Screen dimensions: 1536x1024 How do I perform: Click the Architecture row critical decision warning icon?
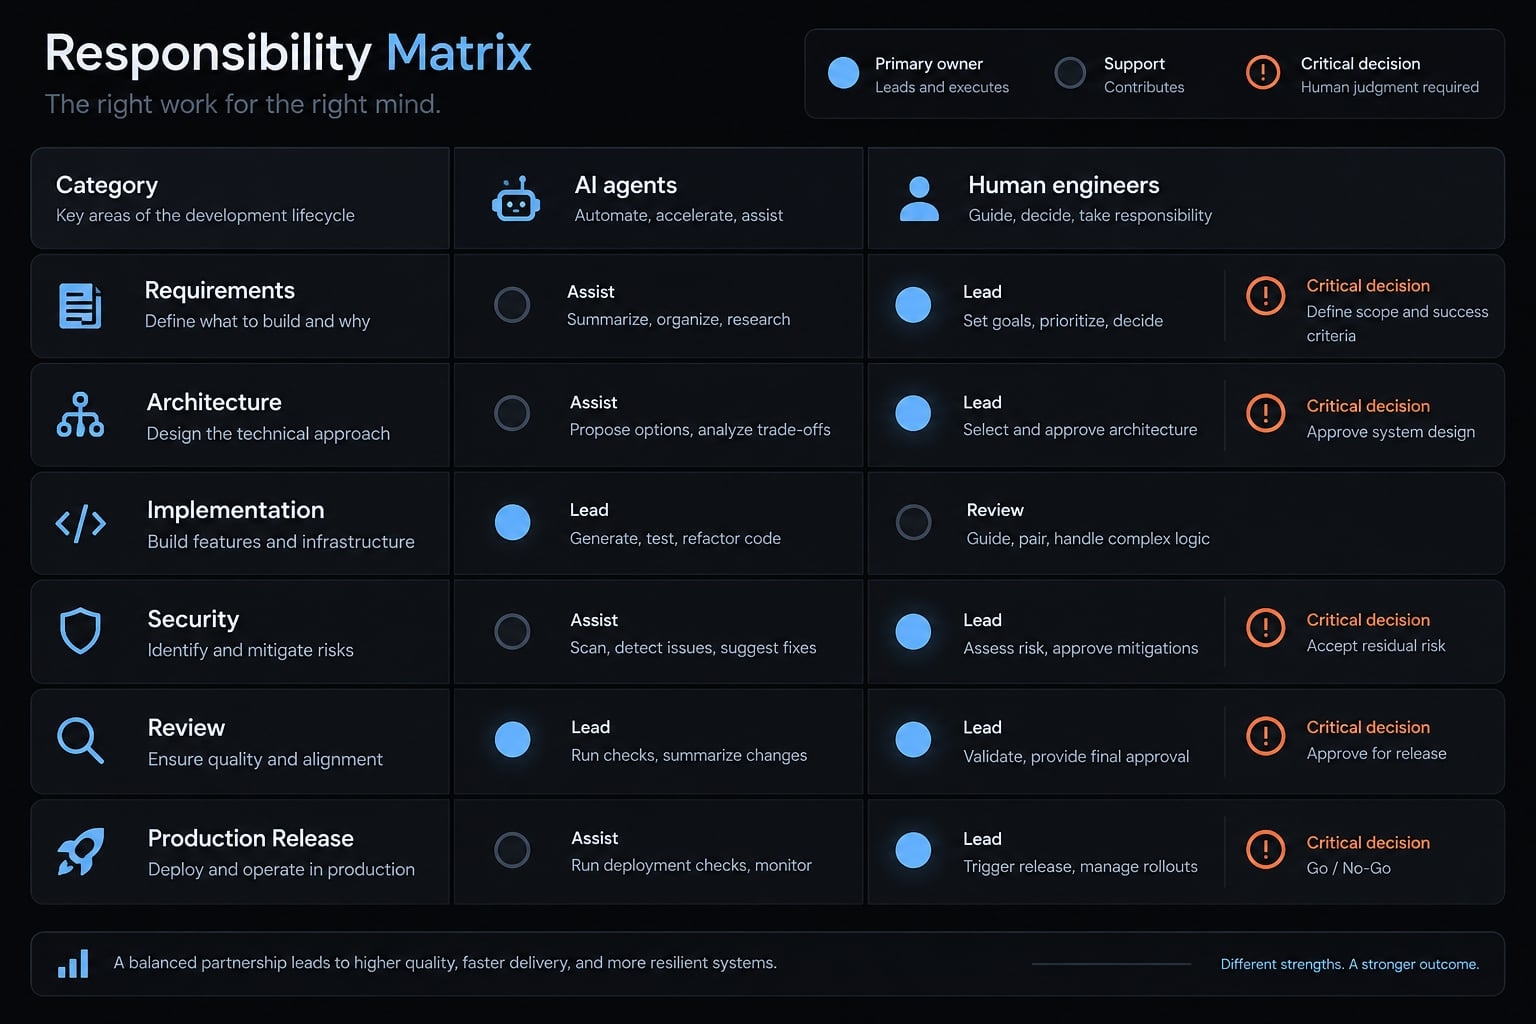[x=1266, y=413]
